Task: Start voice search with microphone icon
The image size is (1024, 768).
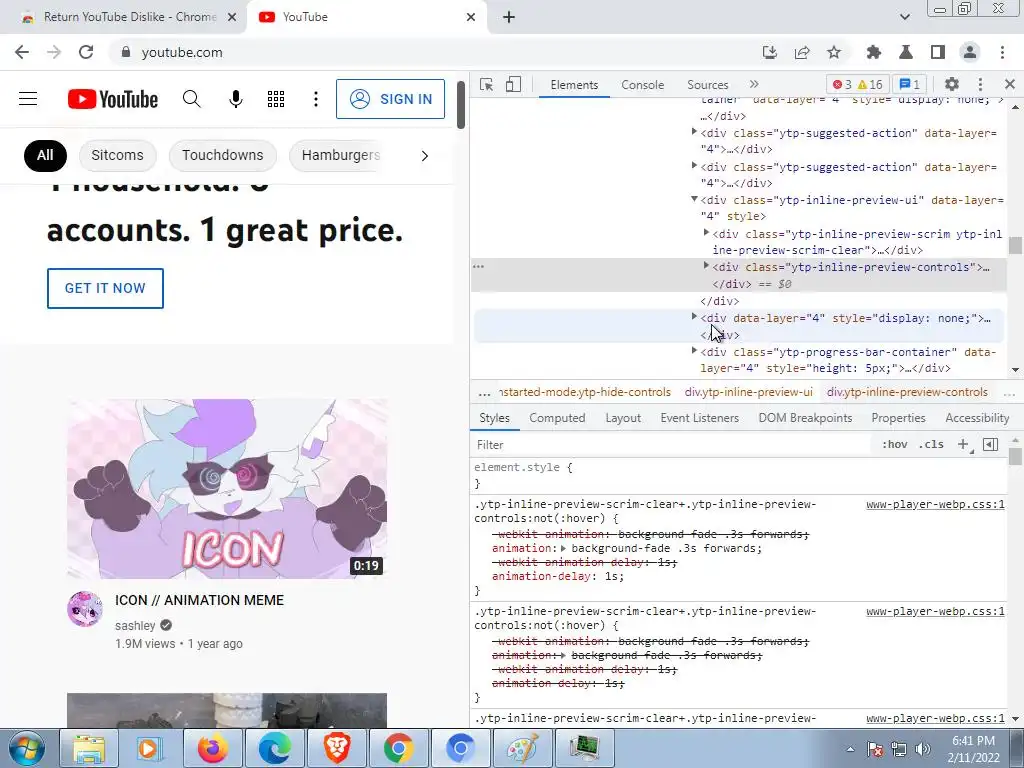Action: [x=236, y=99]
